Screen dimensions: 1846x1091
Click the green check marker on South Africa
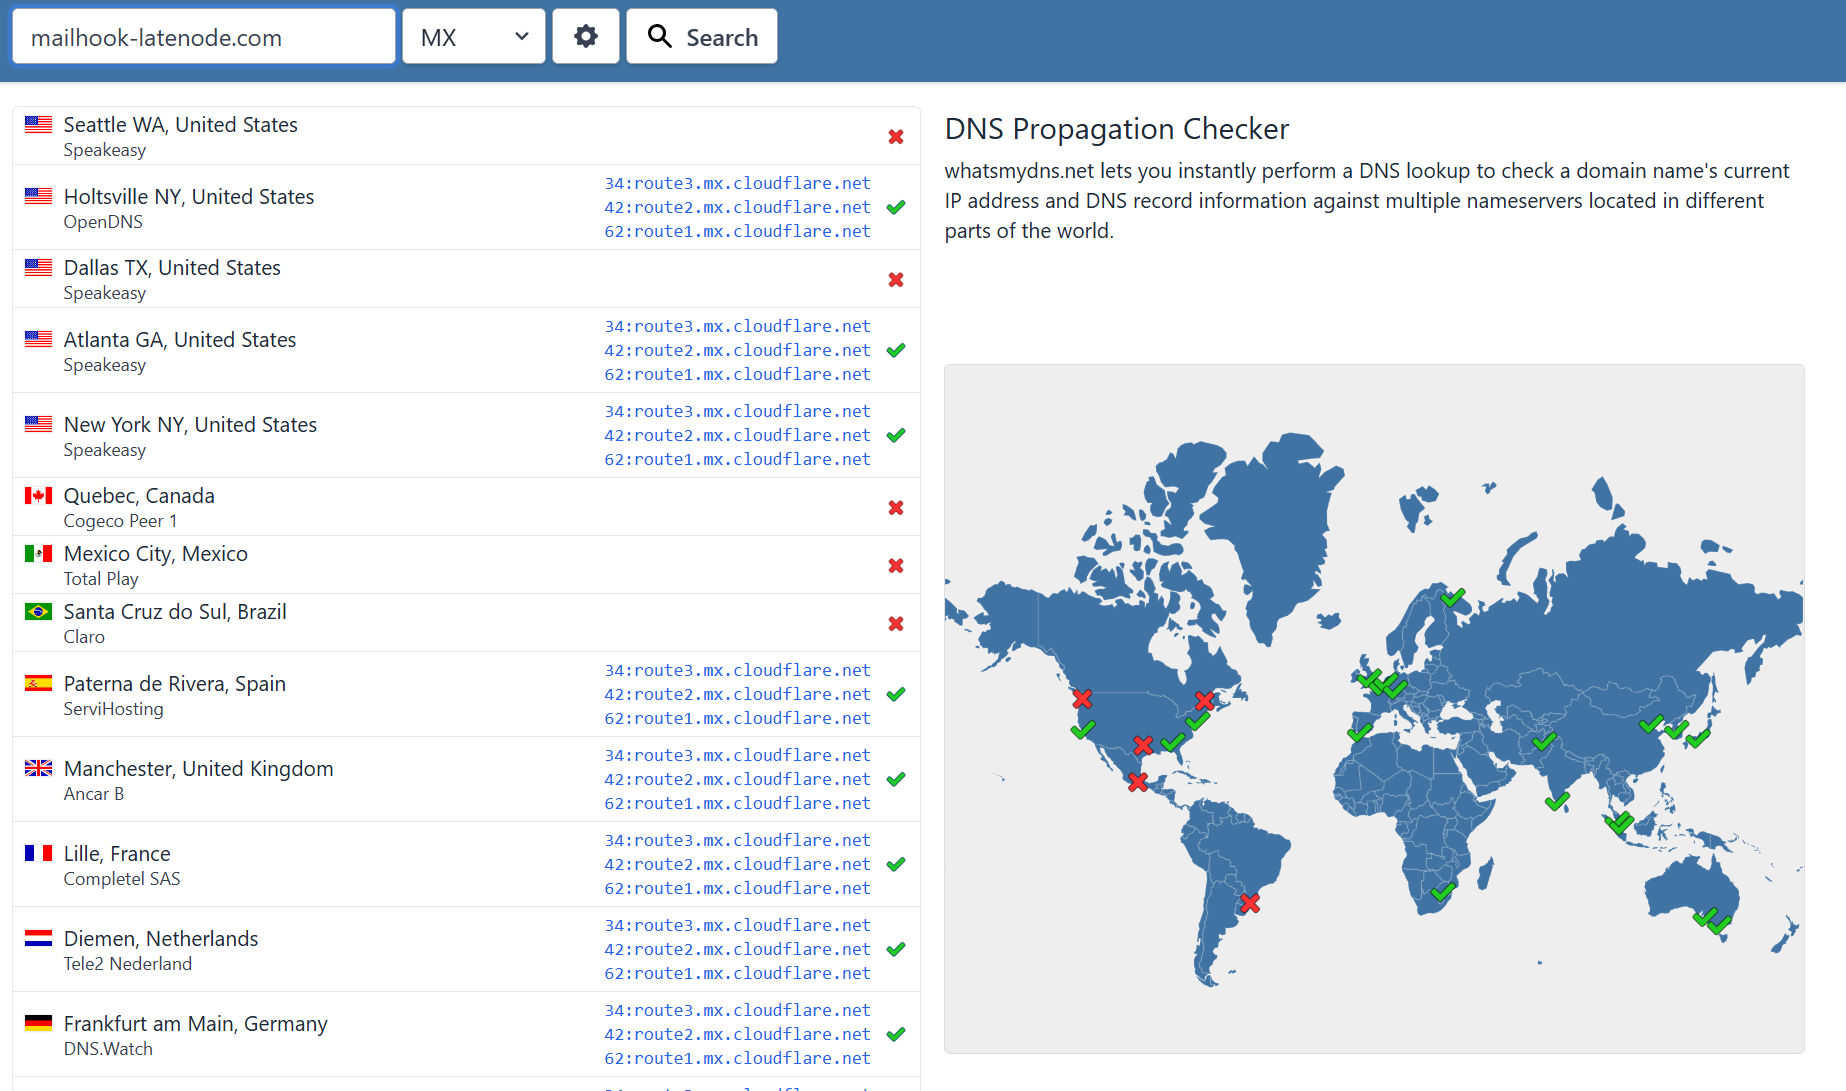click(1442, 892)
